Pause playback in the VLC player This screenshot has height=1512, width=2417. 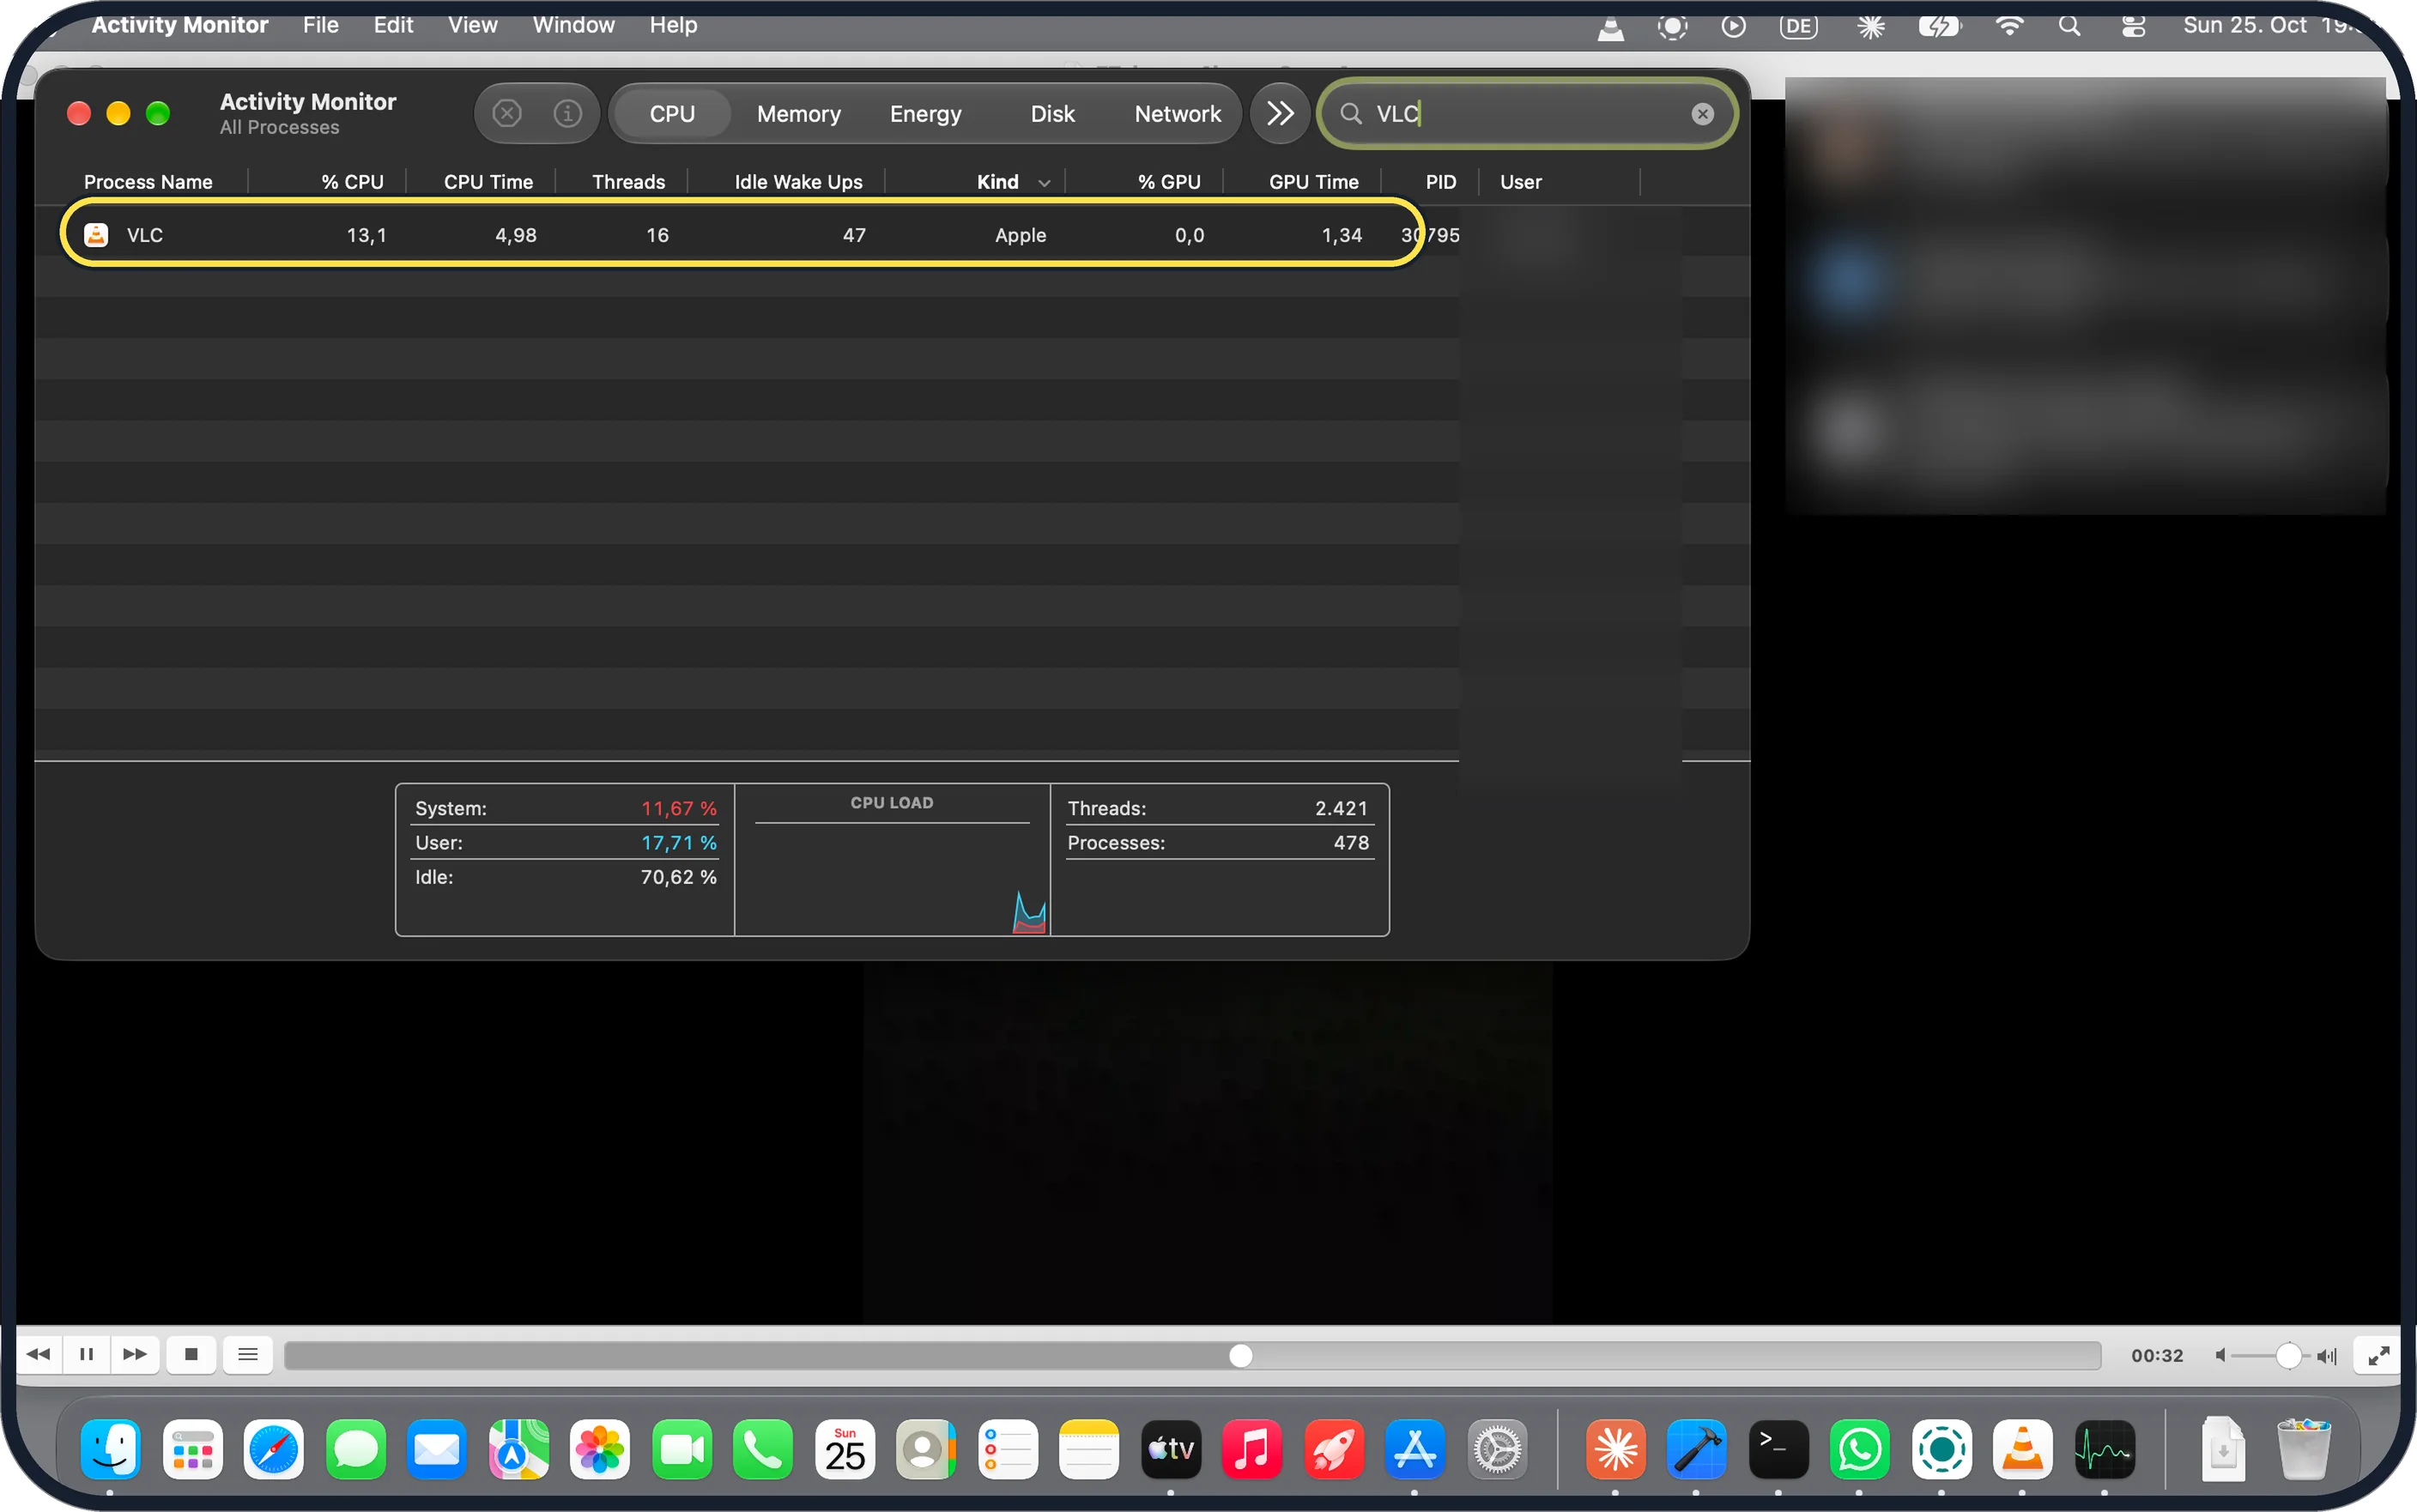coord(87,1355)
